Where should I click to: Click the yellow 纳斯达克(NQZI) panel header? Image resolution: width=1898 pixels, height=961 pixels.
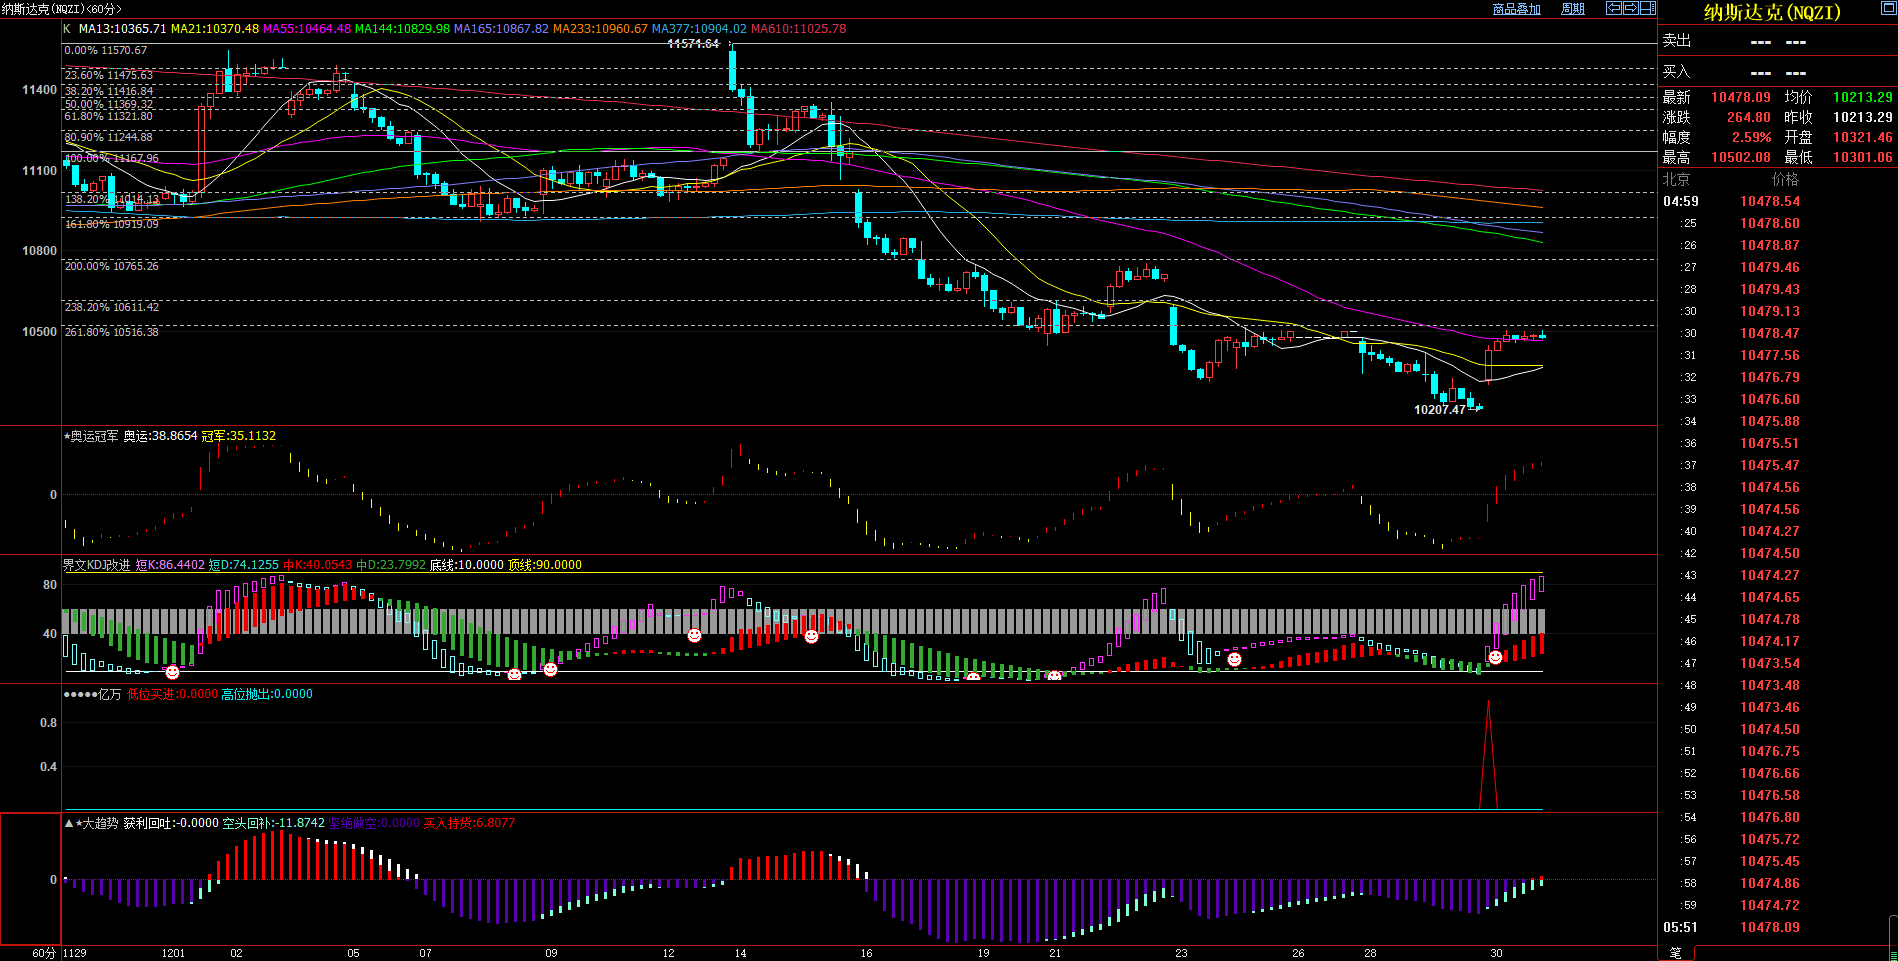1772,12
